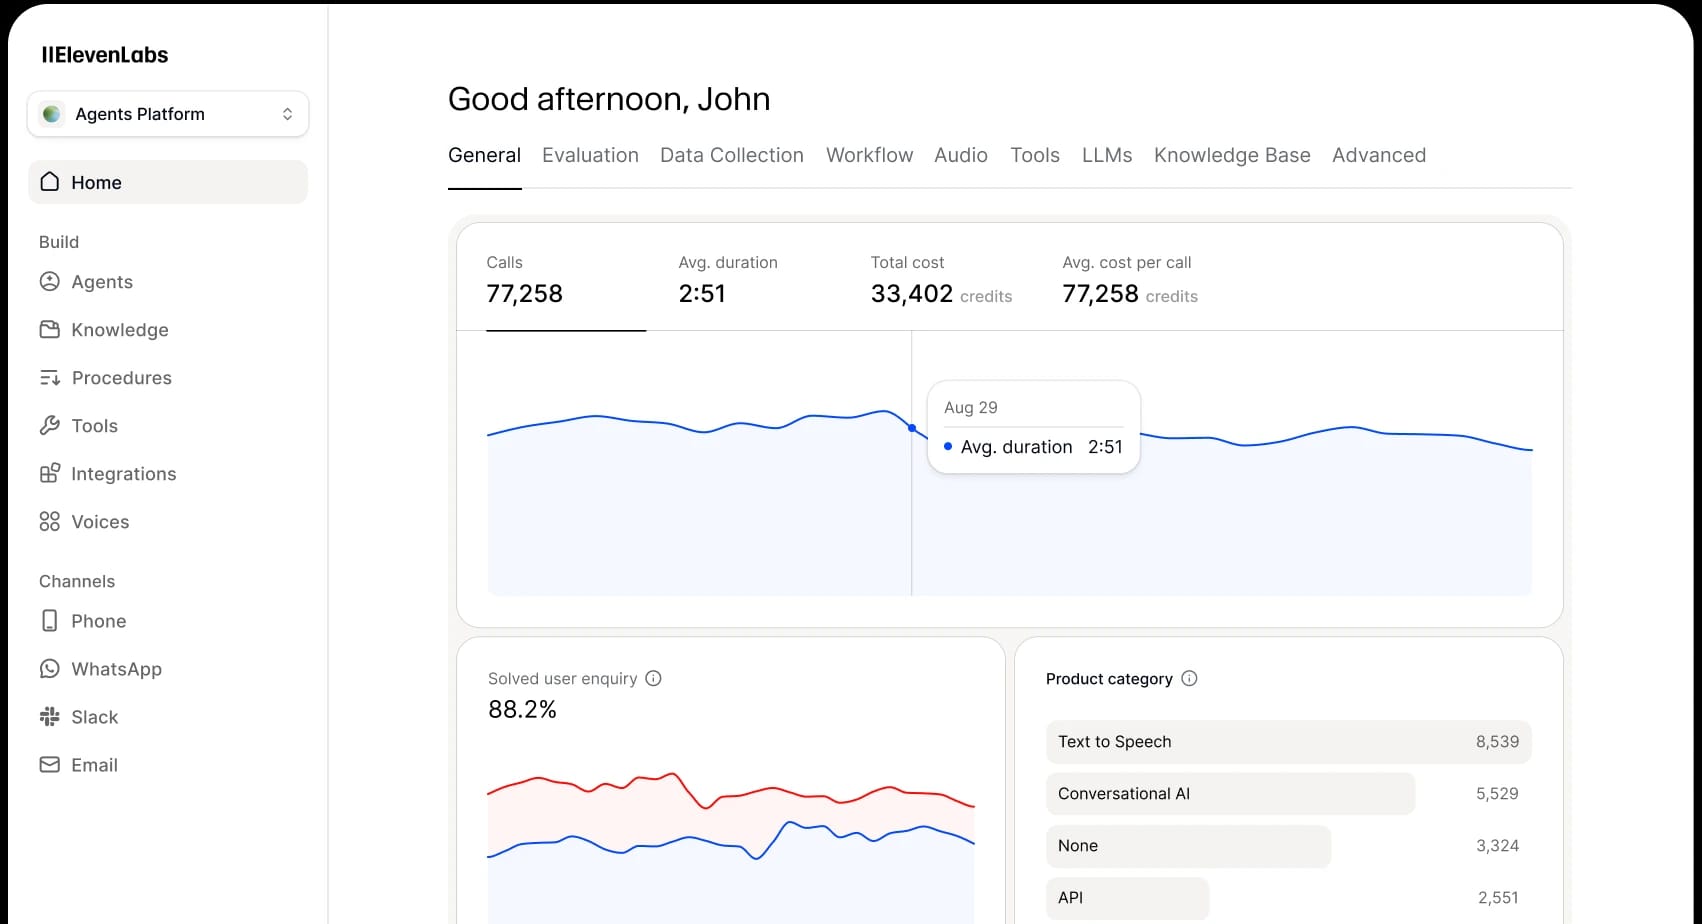Select the WhatsApp channel icon
Screen dimensions: 1702x924
click(x=50, y=668)
